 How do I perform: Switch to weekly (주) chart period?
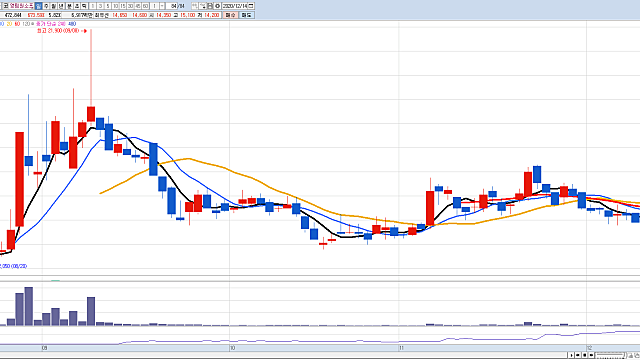point(46,6)
